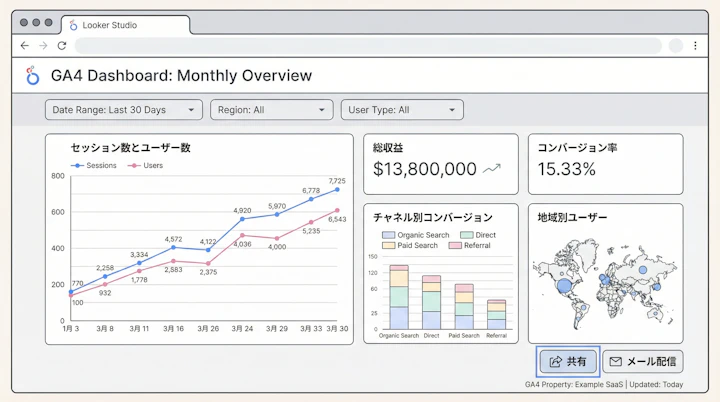
Task: Click the 1月 3 x-axis date label
Action: tap(71, 328)
